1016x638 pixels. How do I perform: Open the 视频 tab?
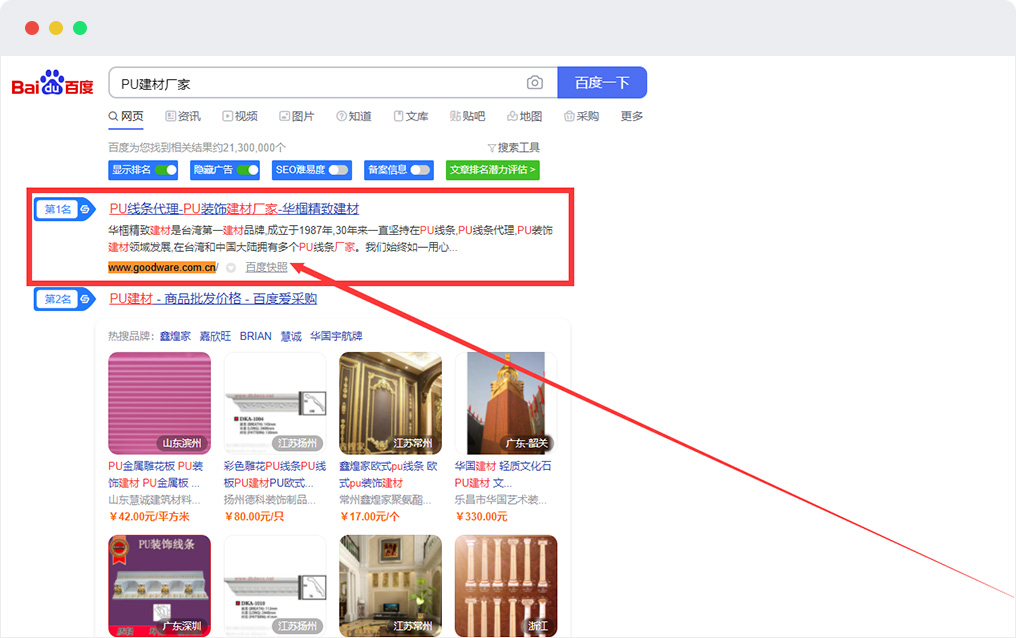(240, 116)
